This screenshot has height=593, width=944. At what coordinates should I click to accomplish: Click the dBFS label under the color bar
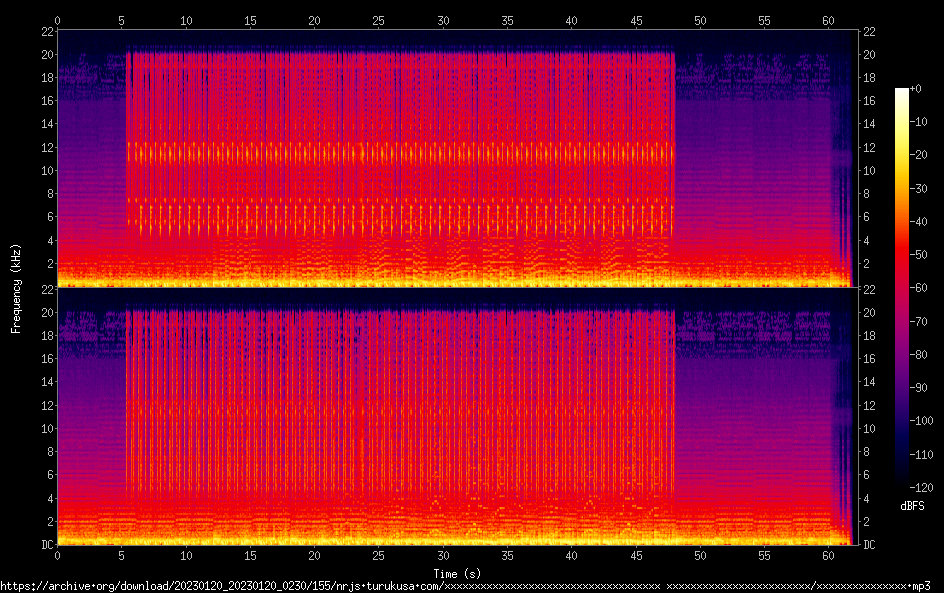tap(911, 507)
